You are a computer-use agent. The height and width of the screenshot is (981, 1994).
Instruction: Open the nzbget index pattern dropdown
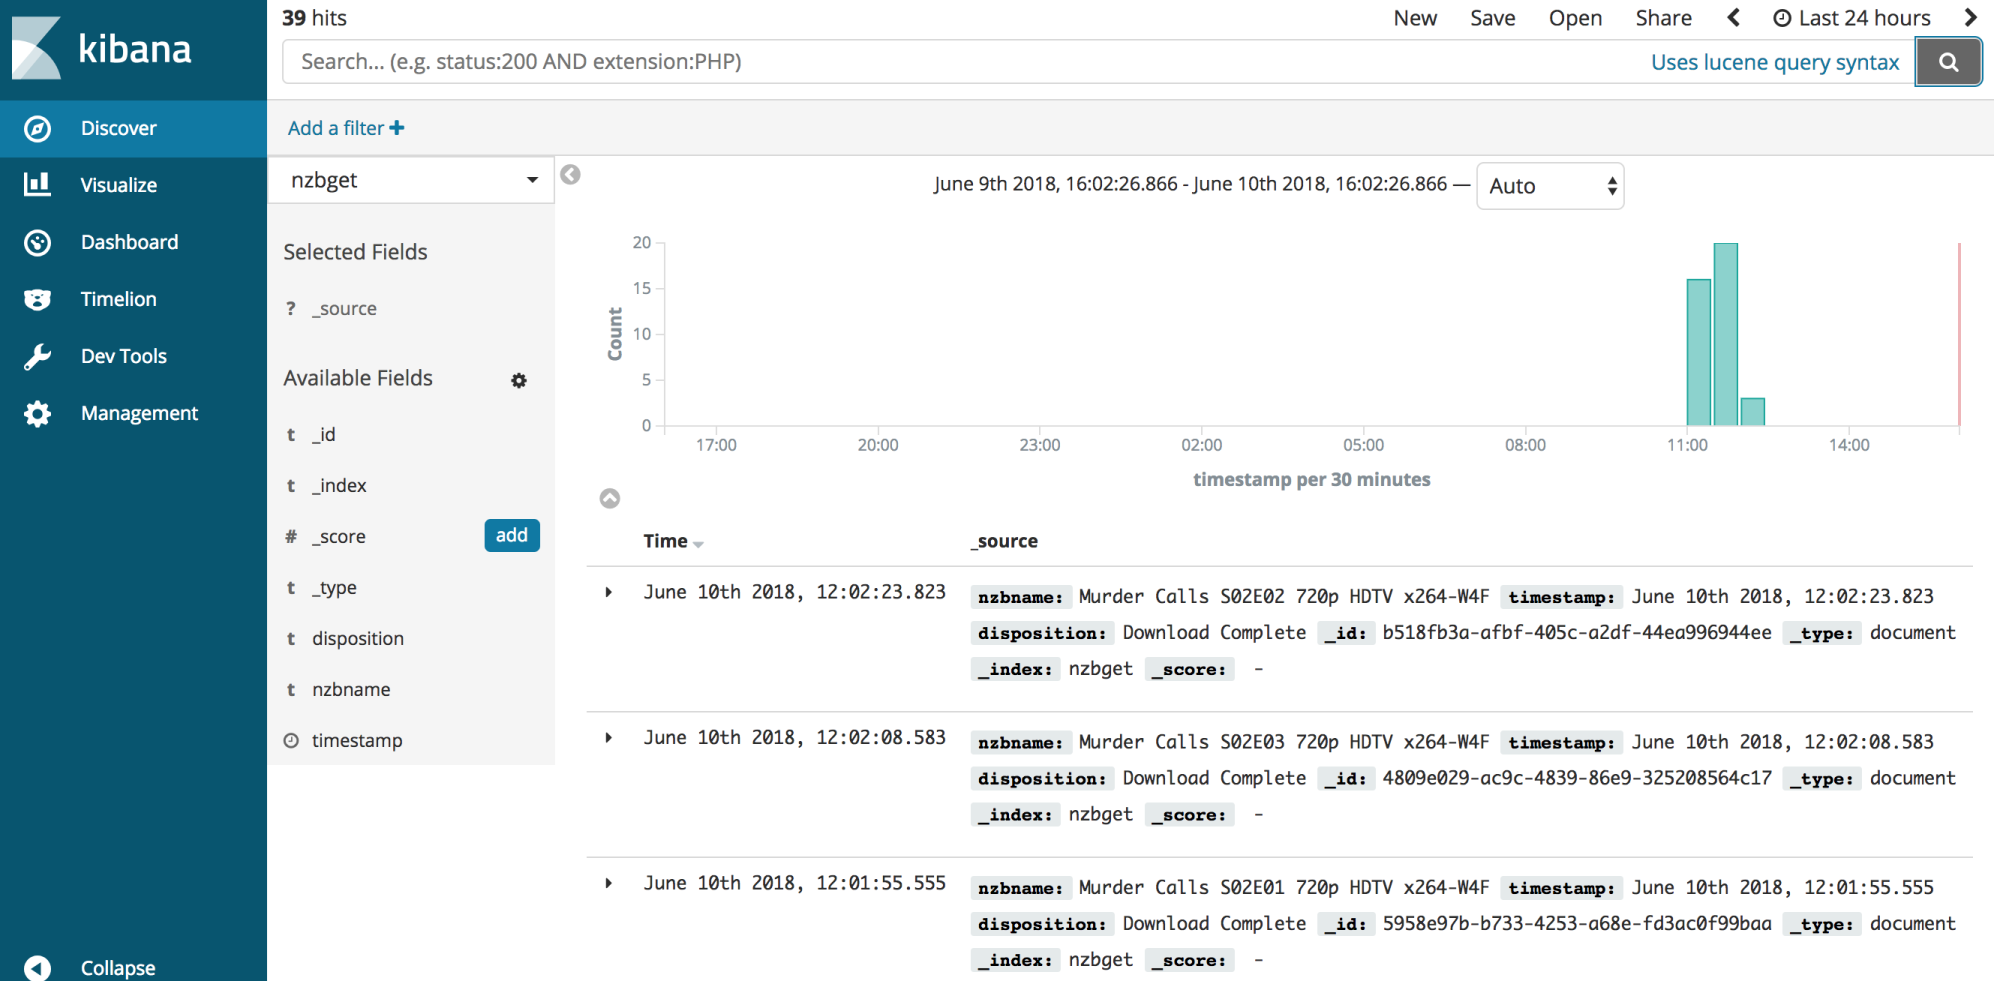[411, 180]
